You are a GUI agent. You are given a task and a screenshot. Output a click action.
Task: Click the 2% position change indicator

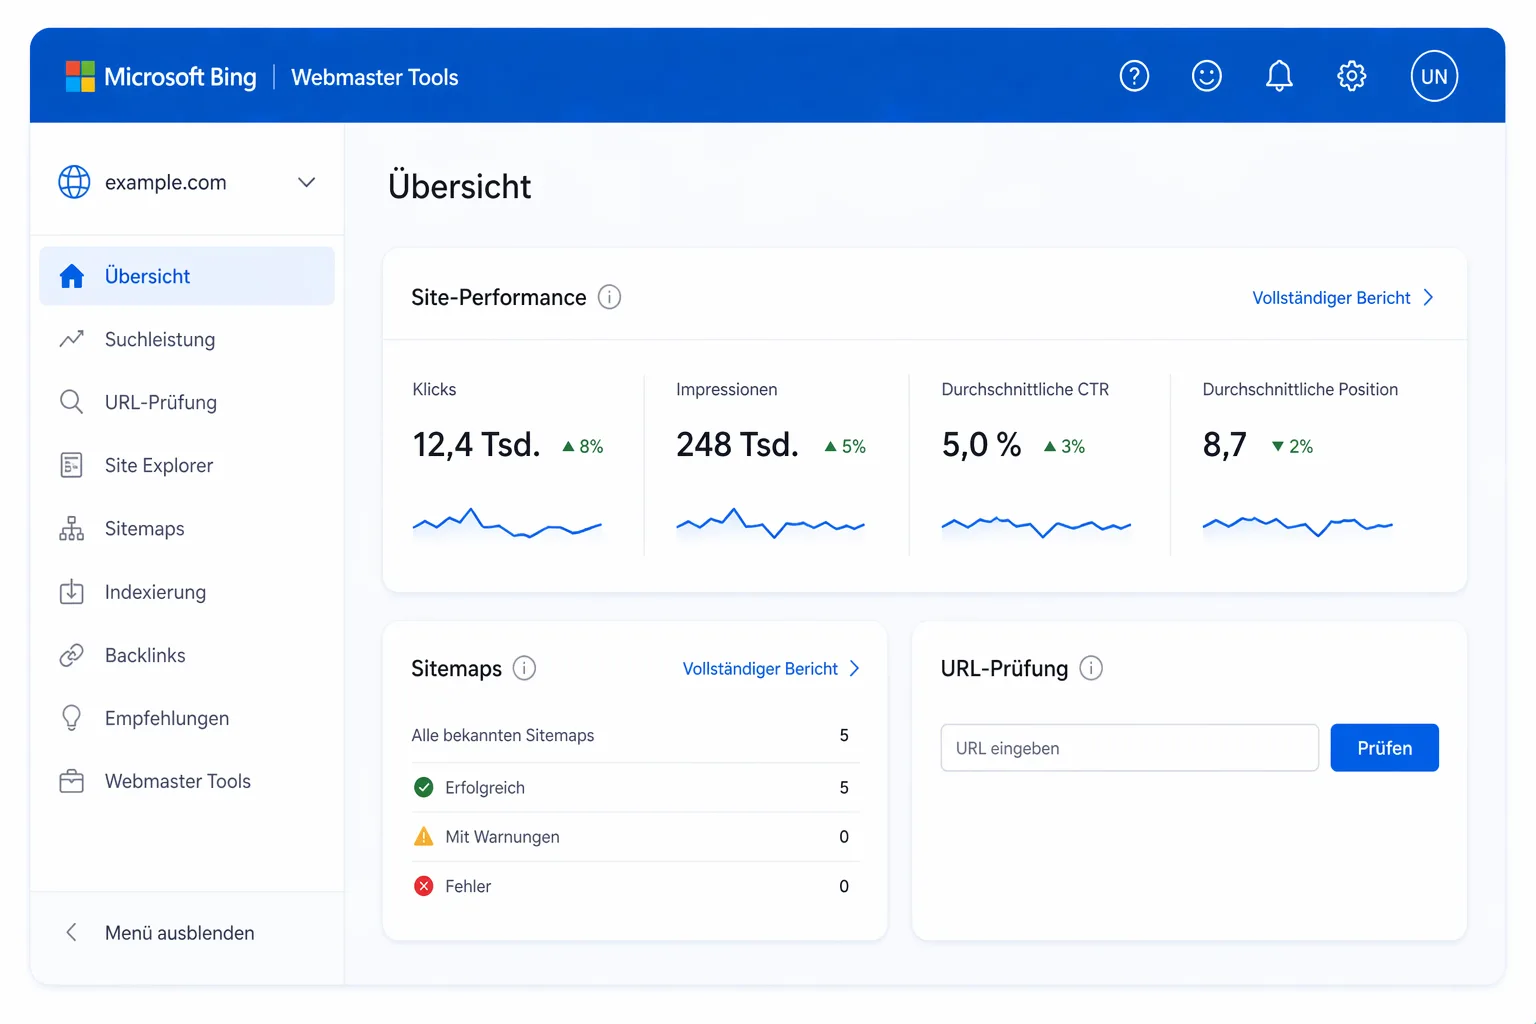1293,447
